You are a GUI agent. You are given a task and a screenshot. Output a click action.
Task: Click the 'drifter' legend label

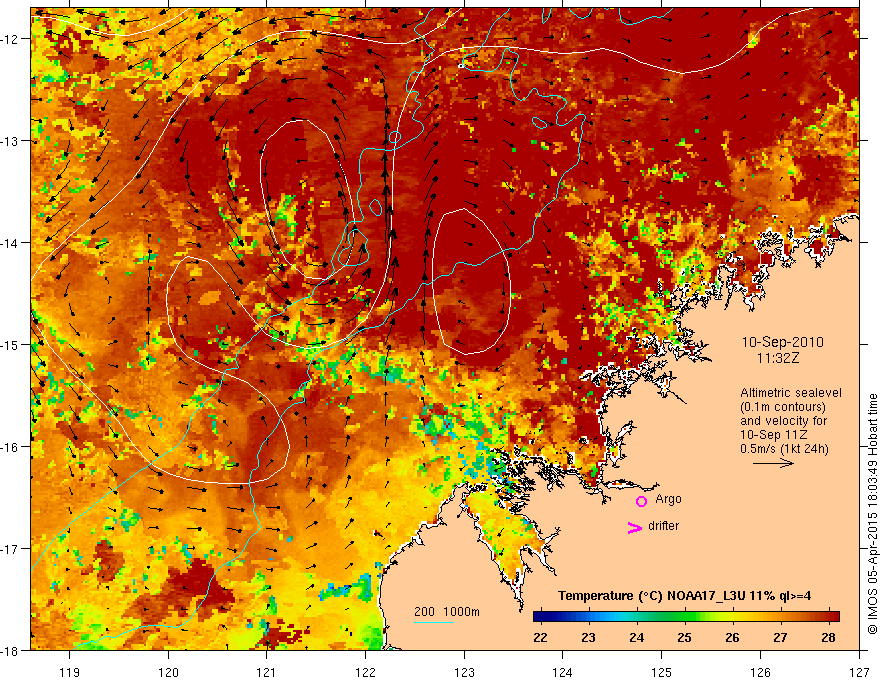663,526
